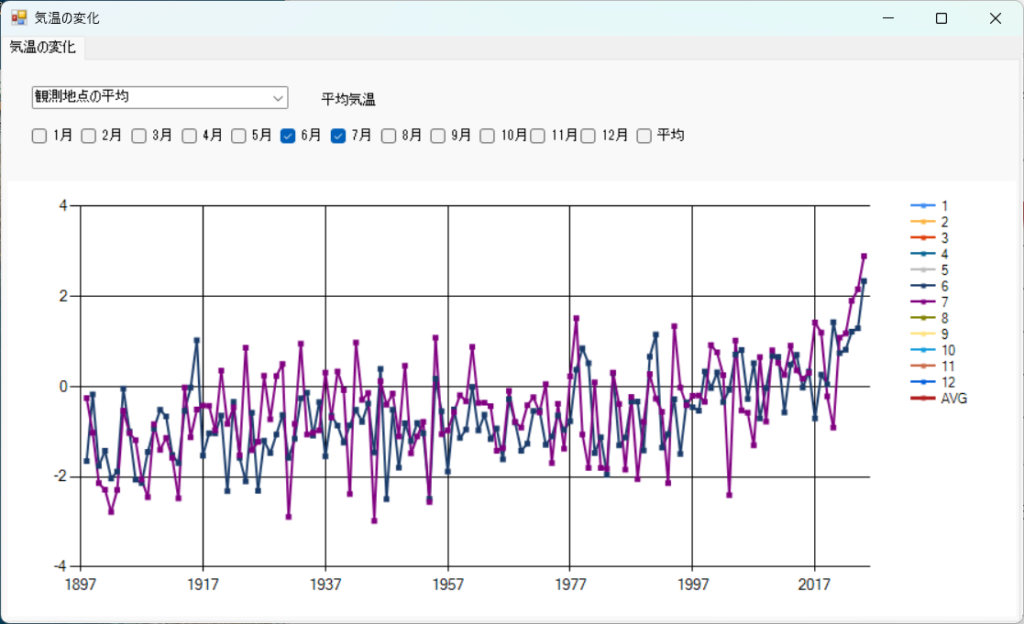
Task: Click the legend marker for series 1
Action: point(921,206)
